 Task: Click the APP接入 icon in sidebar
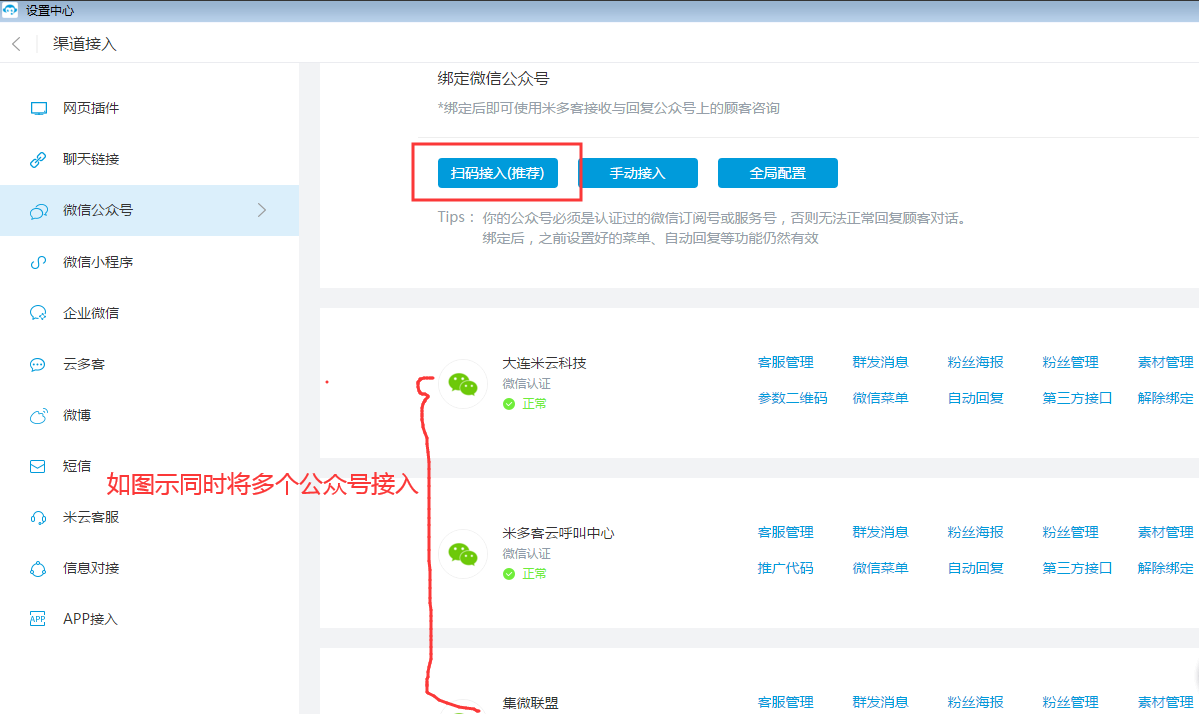39,619
